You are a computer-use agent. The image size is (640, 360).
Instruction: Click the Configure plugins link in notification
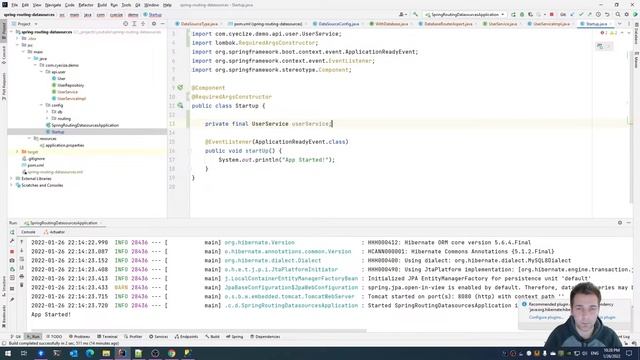(x=546, y=317)
